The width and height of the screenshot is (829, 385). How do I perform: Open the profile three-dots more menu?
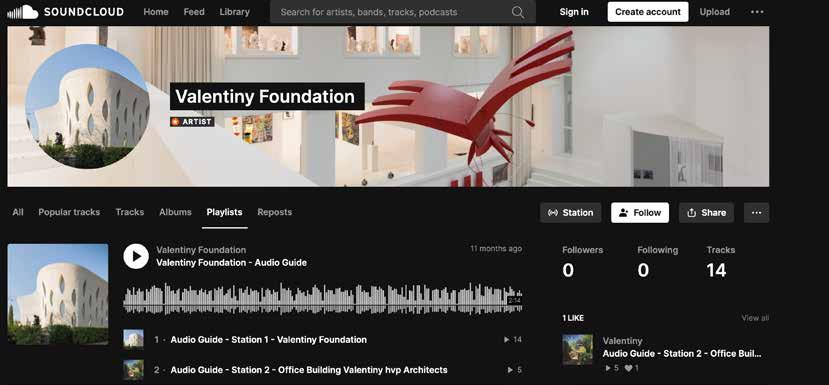click(757, 213)
